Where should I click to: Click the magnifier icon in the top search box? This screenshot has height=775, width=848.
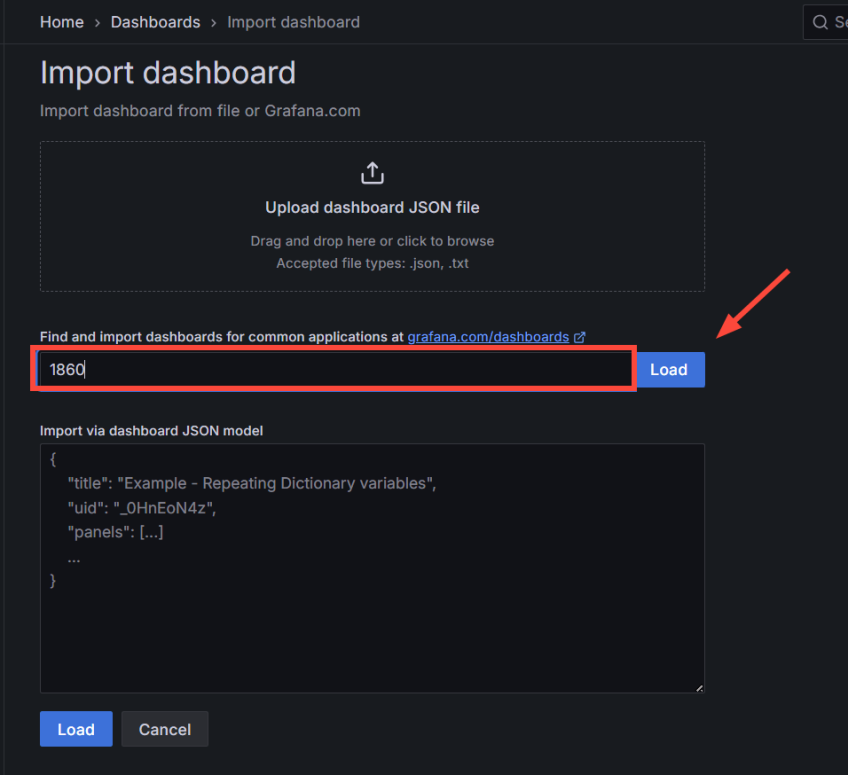pos(822,21)
